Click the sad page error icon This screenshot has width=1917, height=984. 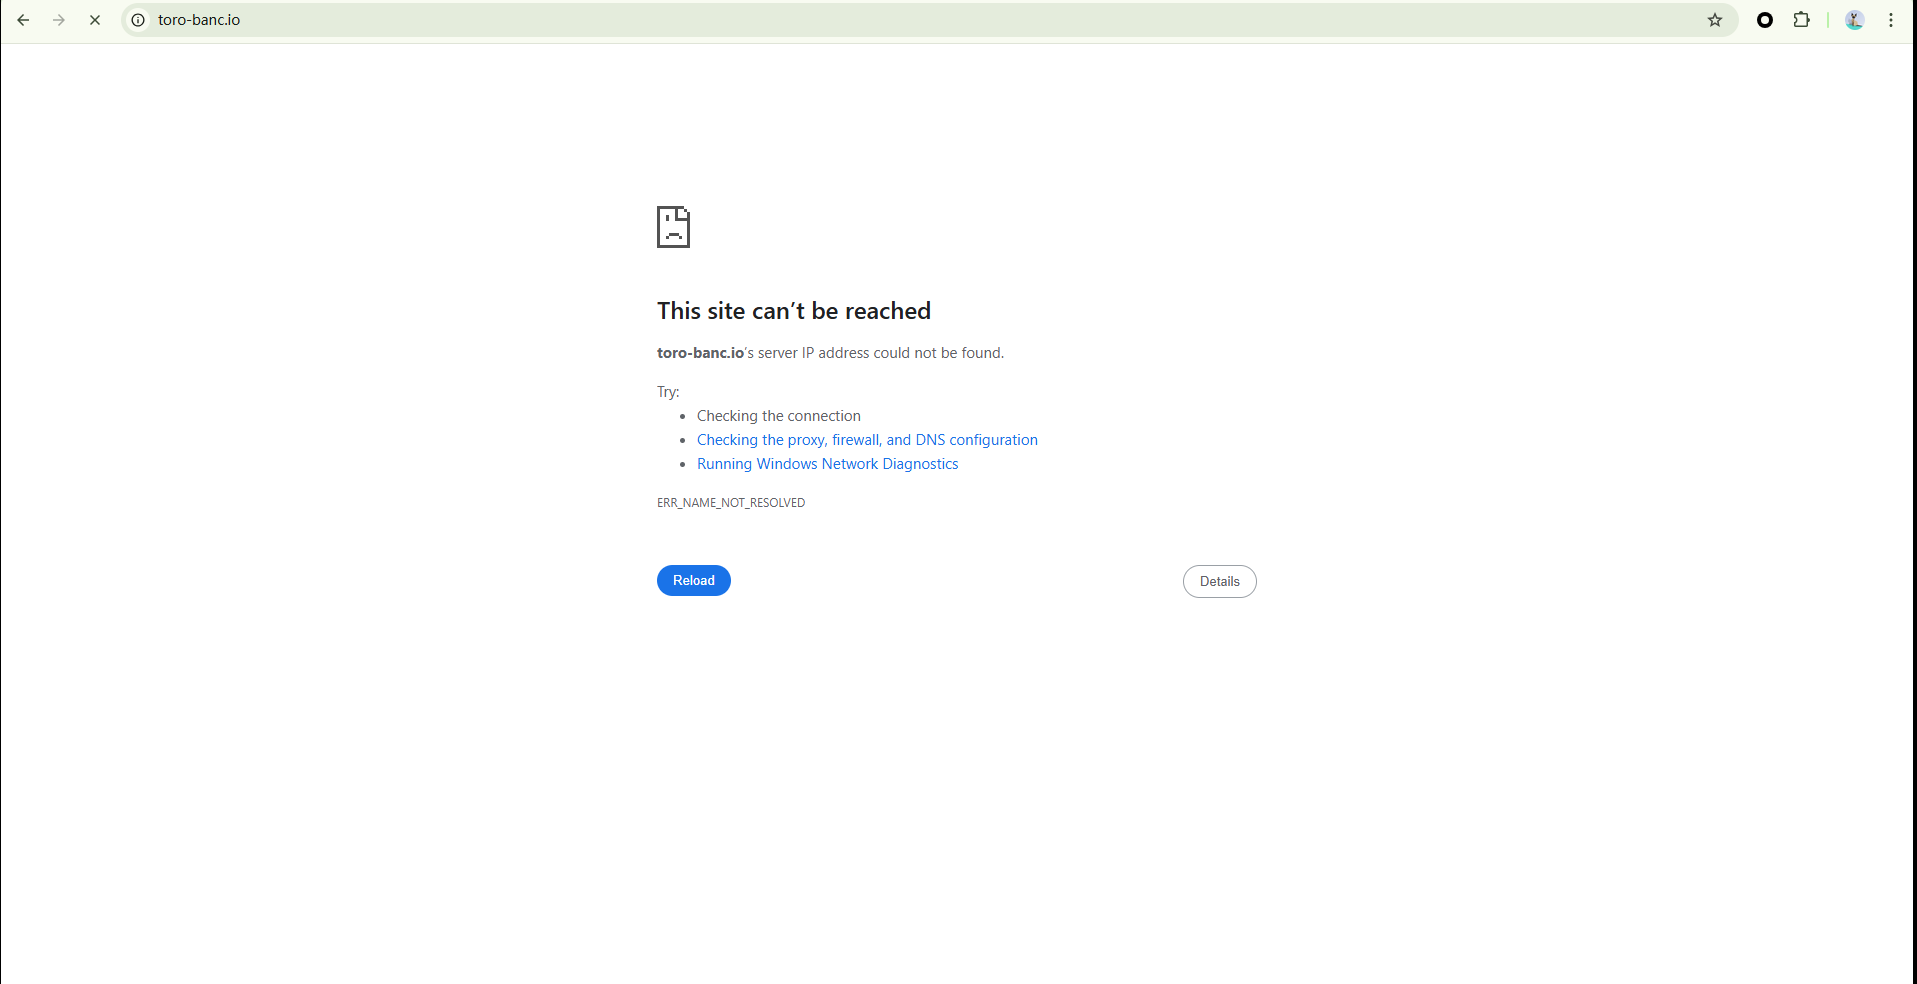tap(673, 227)
